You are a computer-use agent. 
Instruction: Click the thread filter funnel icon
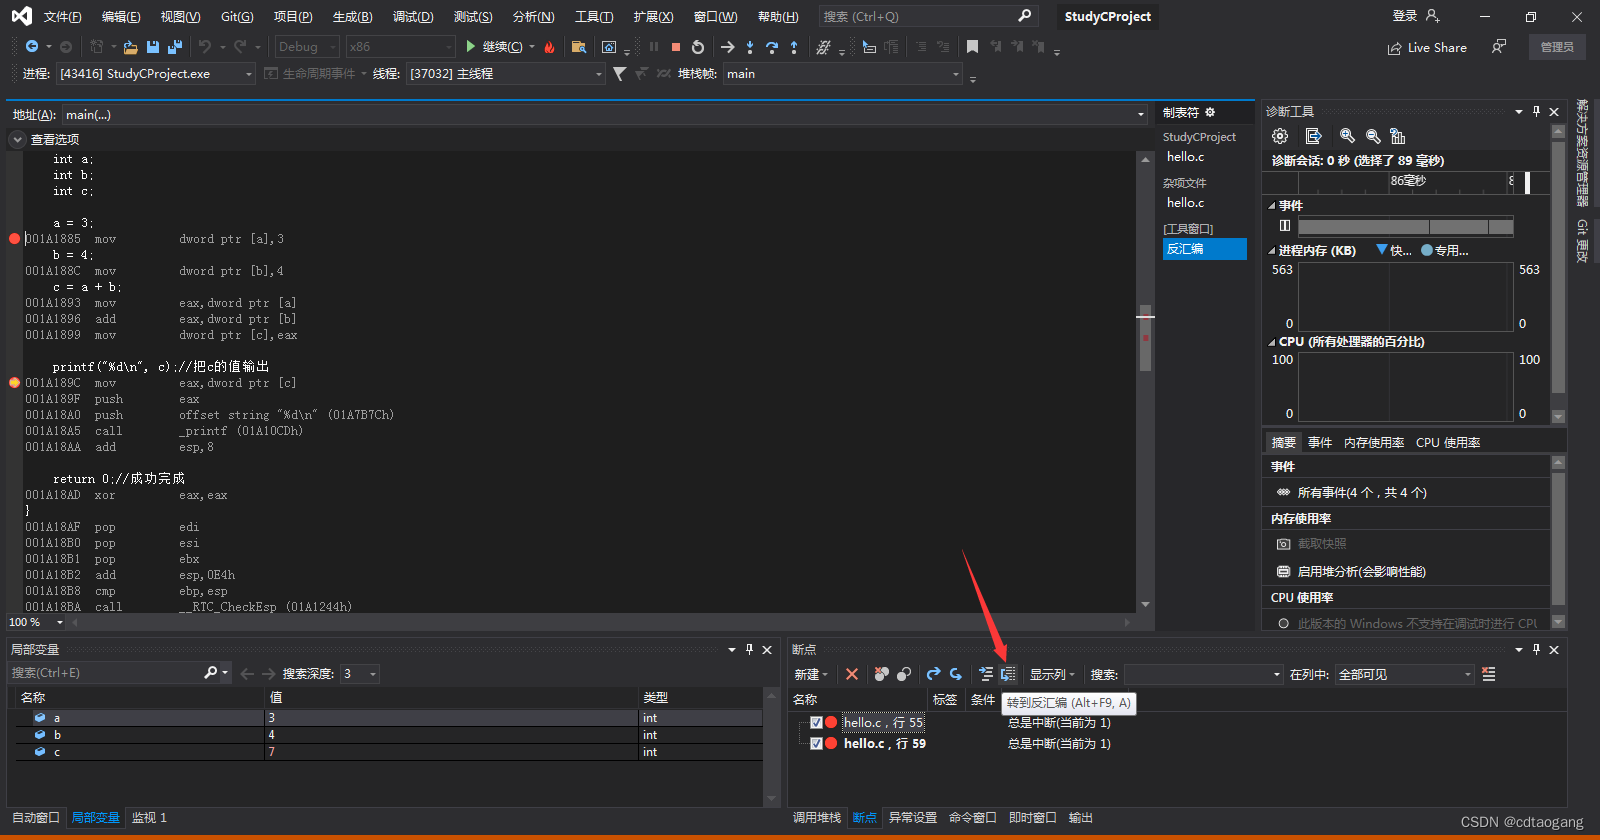[620, 74]
